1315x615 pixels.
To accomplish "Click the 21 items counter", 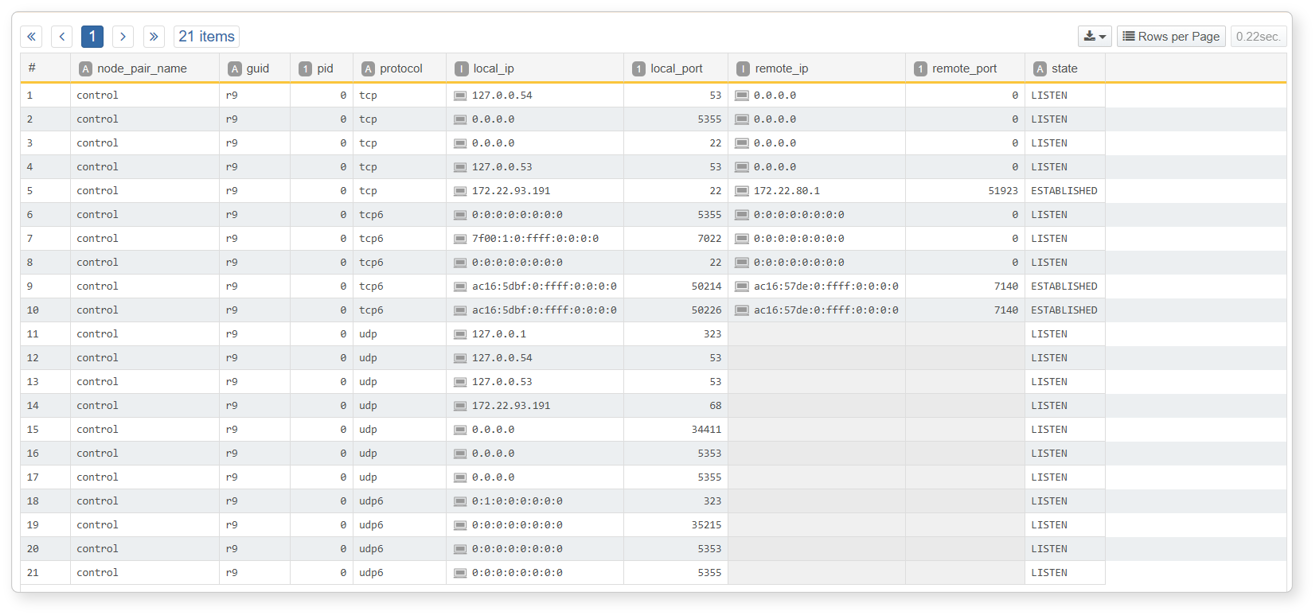I will [207, 37].
